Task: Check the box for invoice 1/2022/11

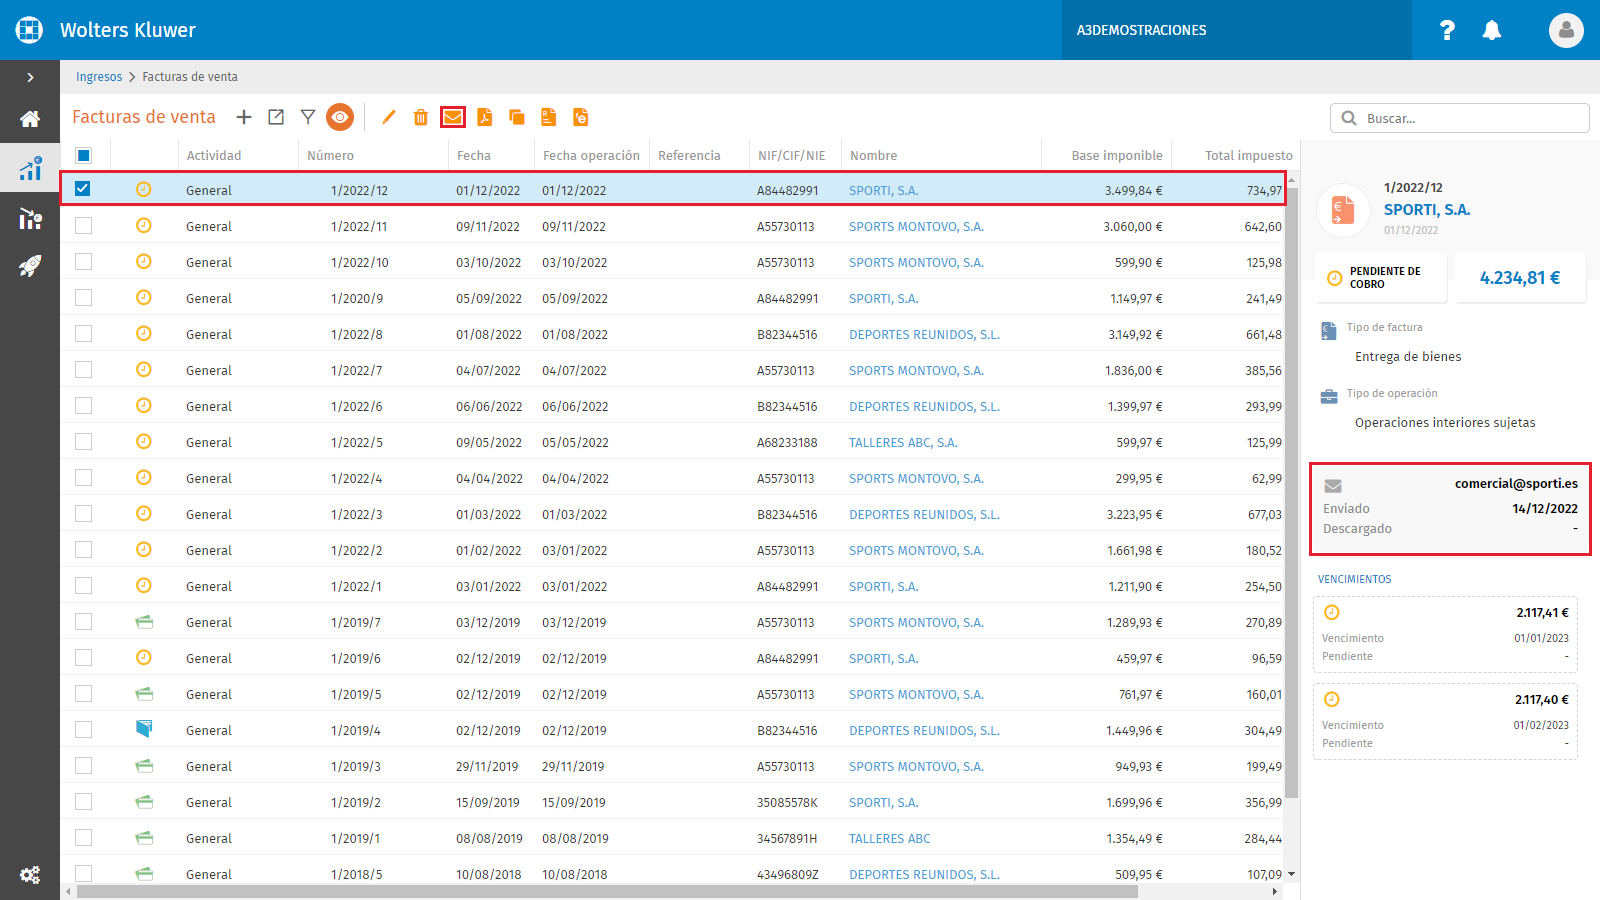Action: coord(83,226)
